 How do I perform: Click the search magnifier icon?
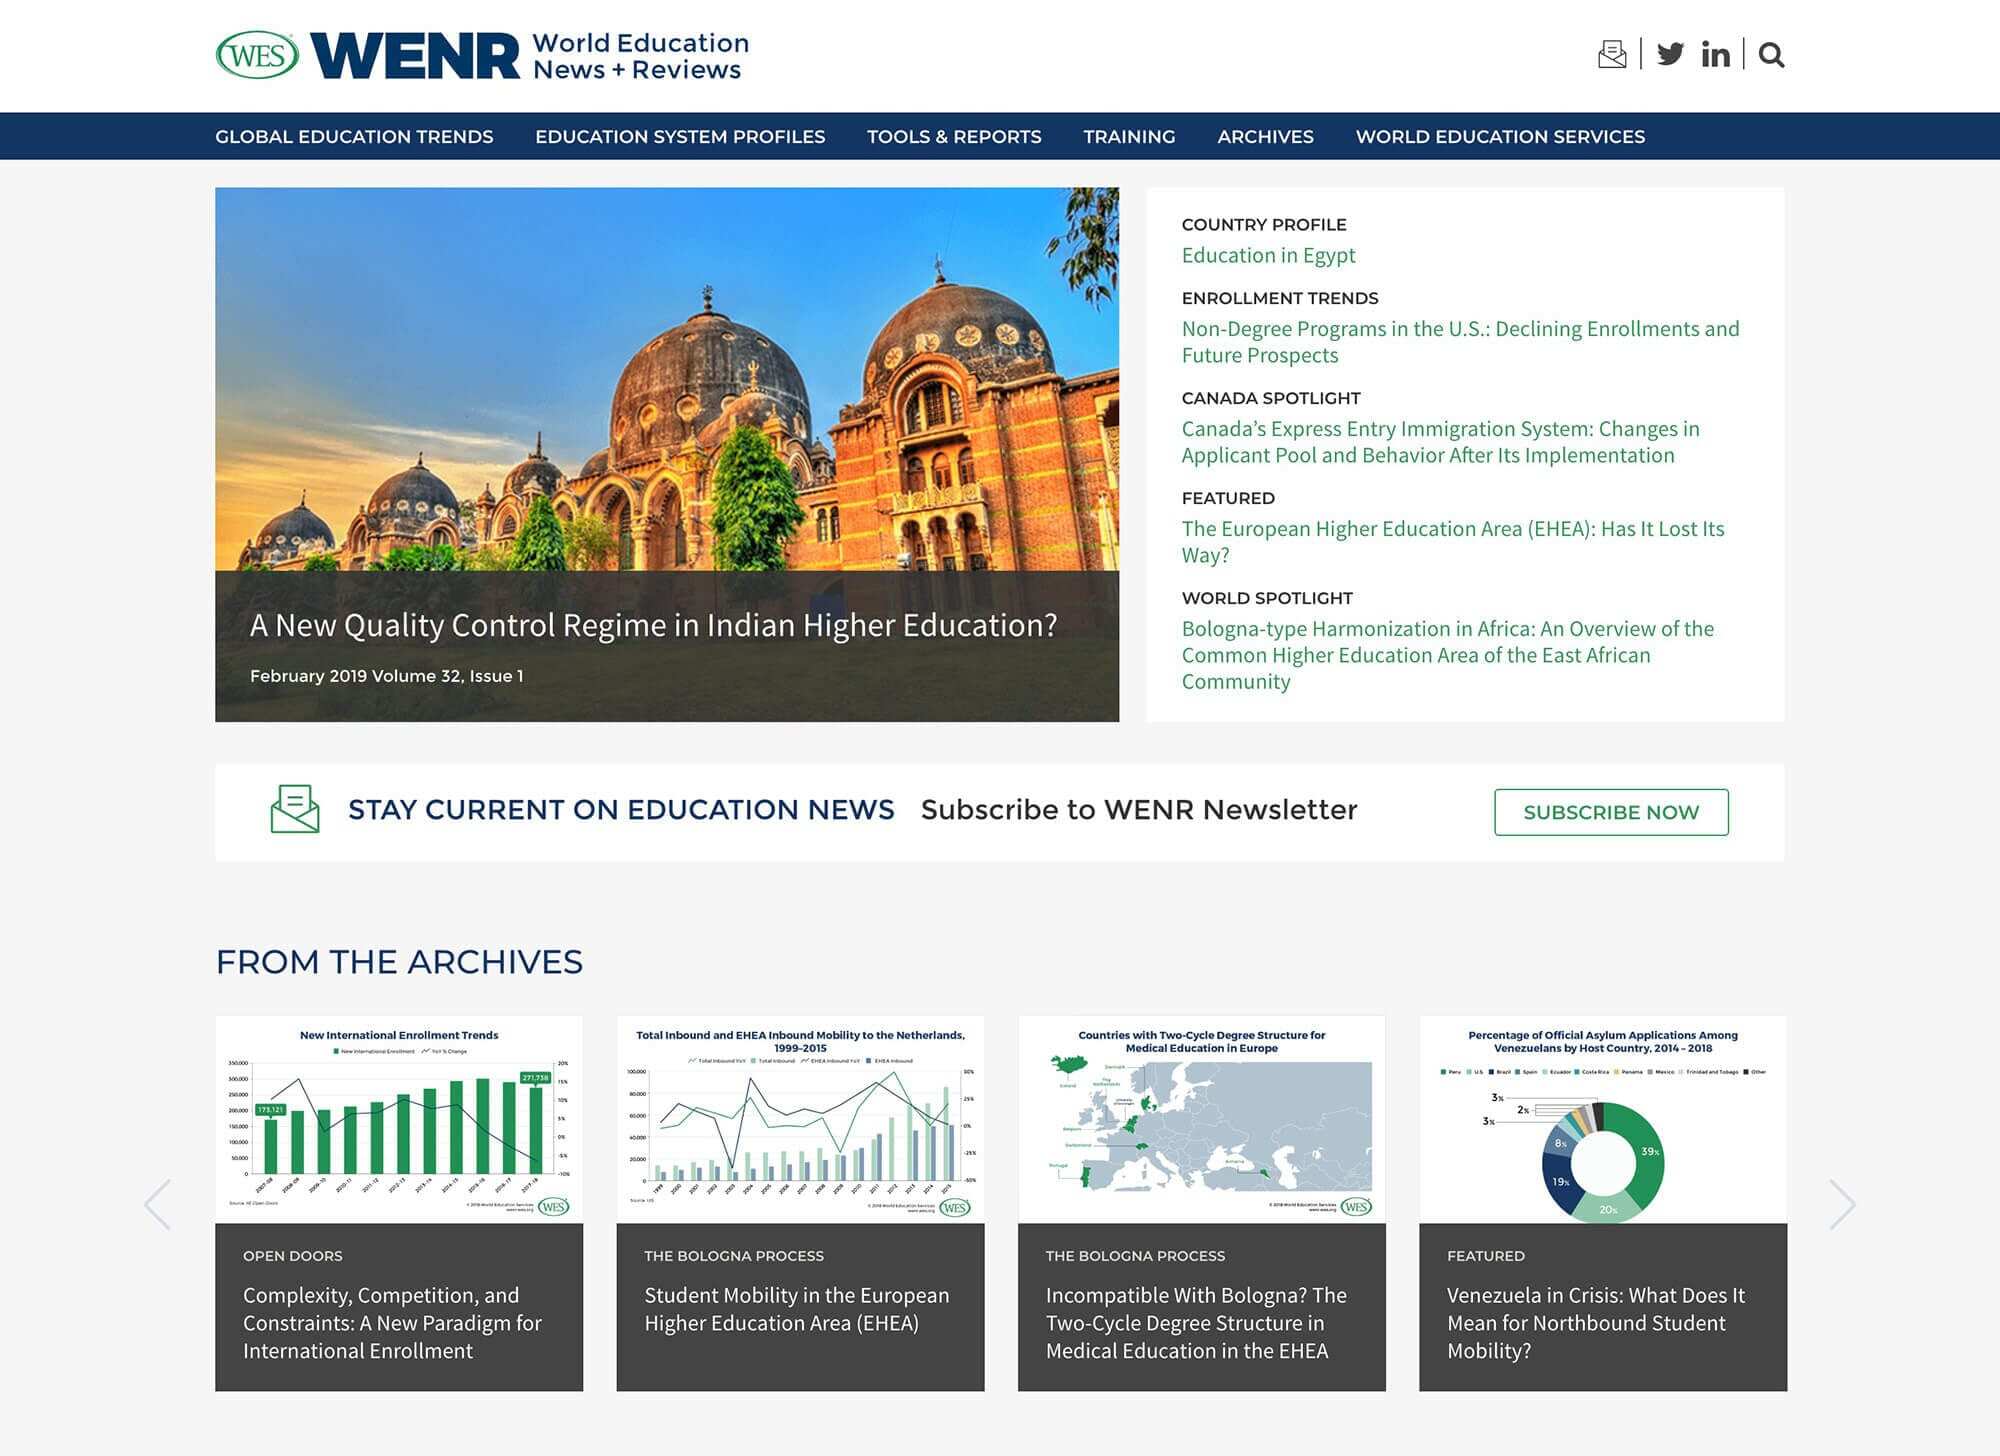click(1771, 55)
